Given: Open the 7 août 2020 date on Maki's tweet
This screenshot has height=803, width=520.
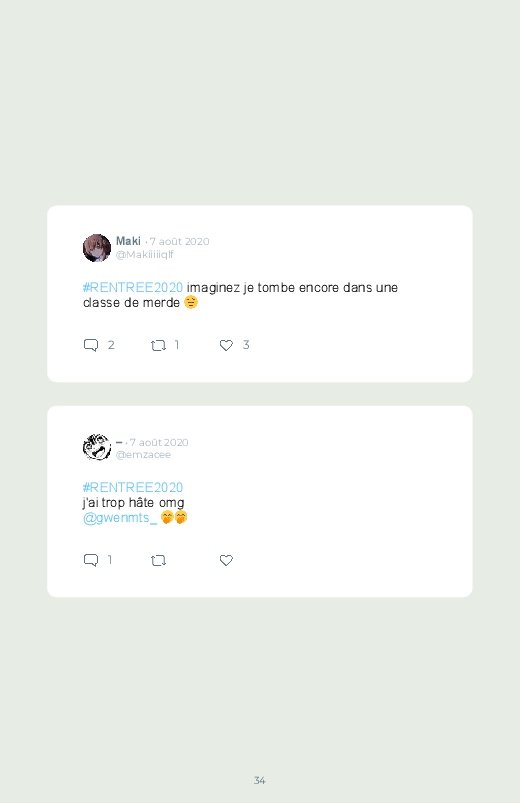Looking at the screenshot, I should (x=179, y=242).
